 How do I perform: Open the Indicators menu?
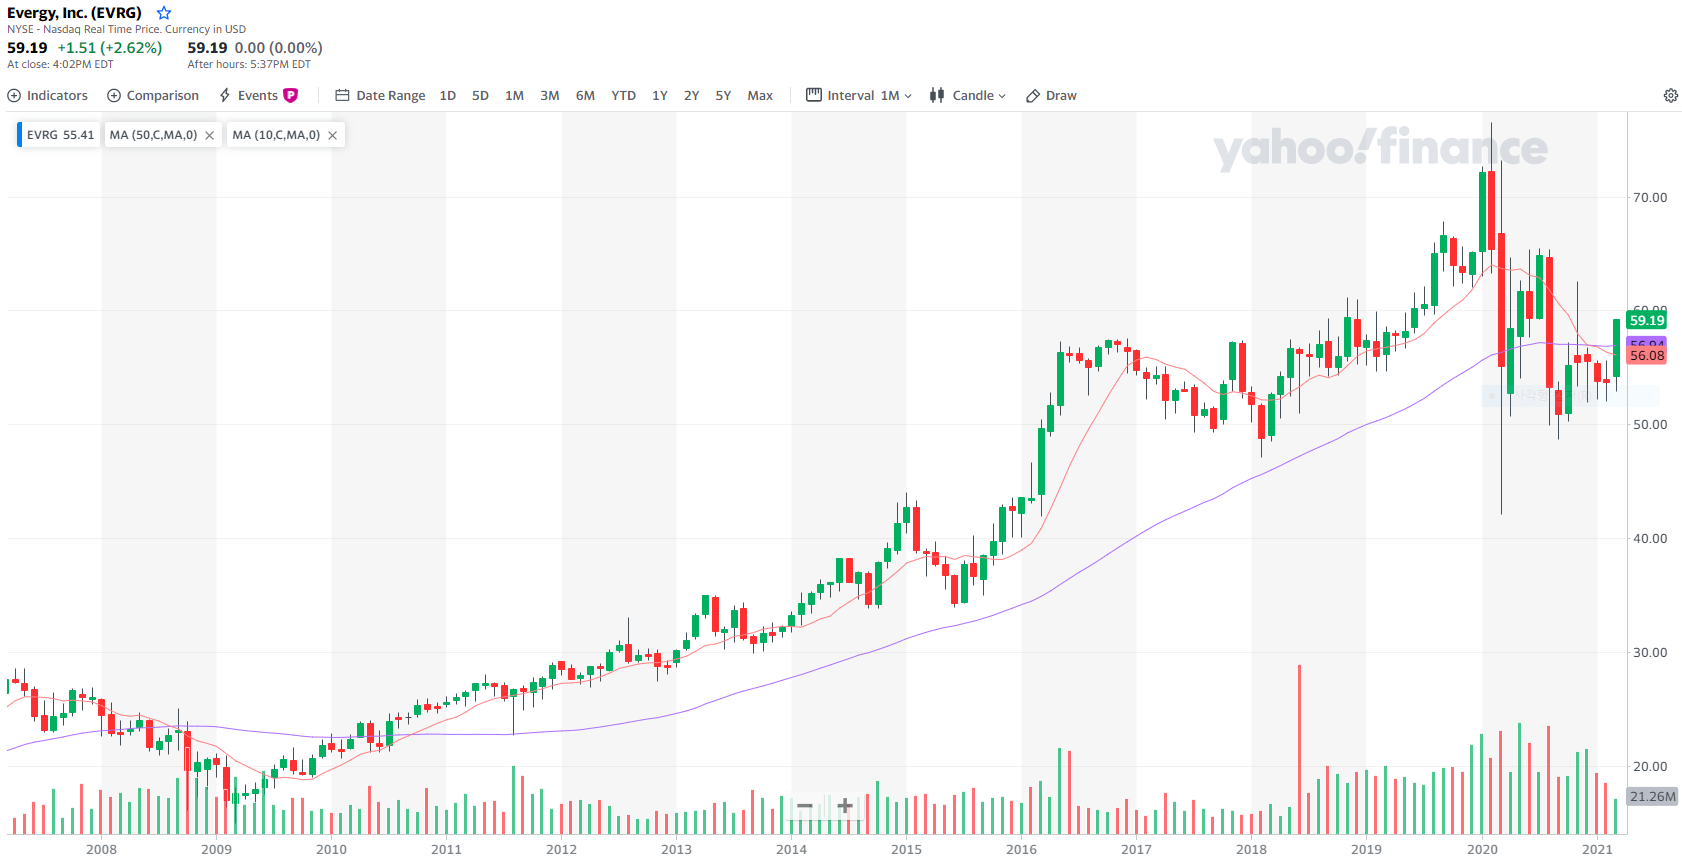click(48, 96)
